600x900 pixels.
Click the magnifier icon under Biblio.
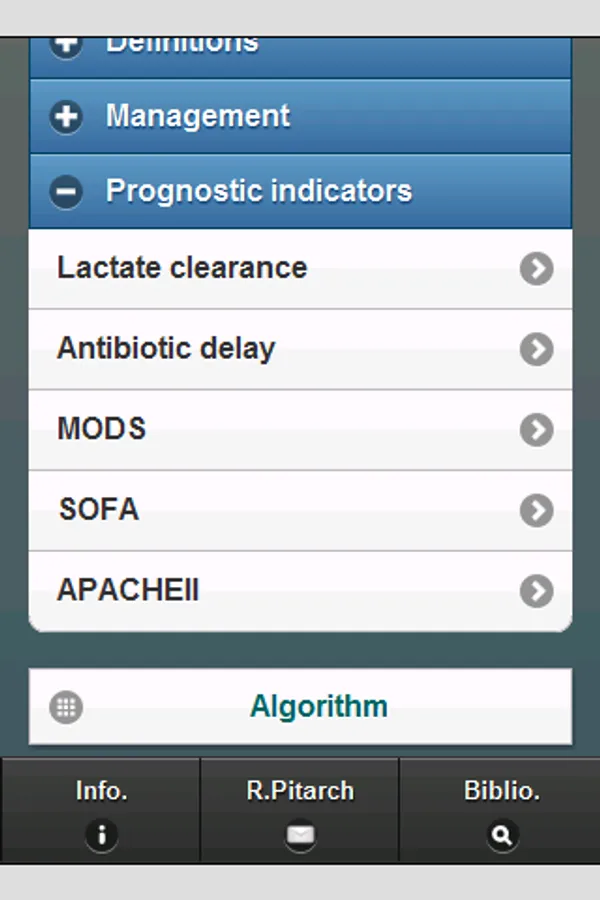pyautogui.click(x=502, y=835)
